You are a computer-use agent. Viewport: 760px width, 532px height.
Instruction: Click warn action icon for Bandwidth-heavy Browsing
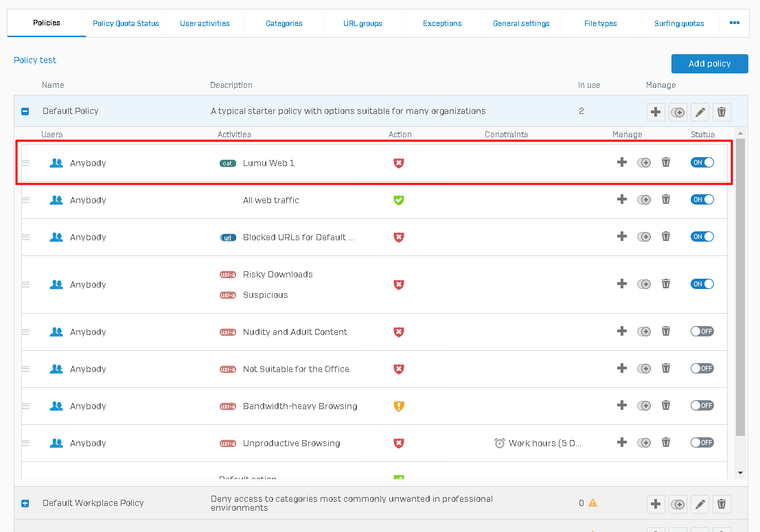pyautogui.click(x=399, y=406)
